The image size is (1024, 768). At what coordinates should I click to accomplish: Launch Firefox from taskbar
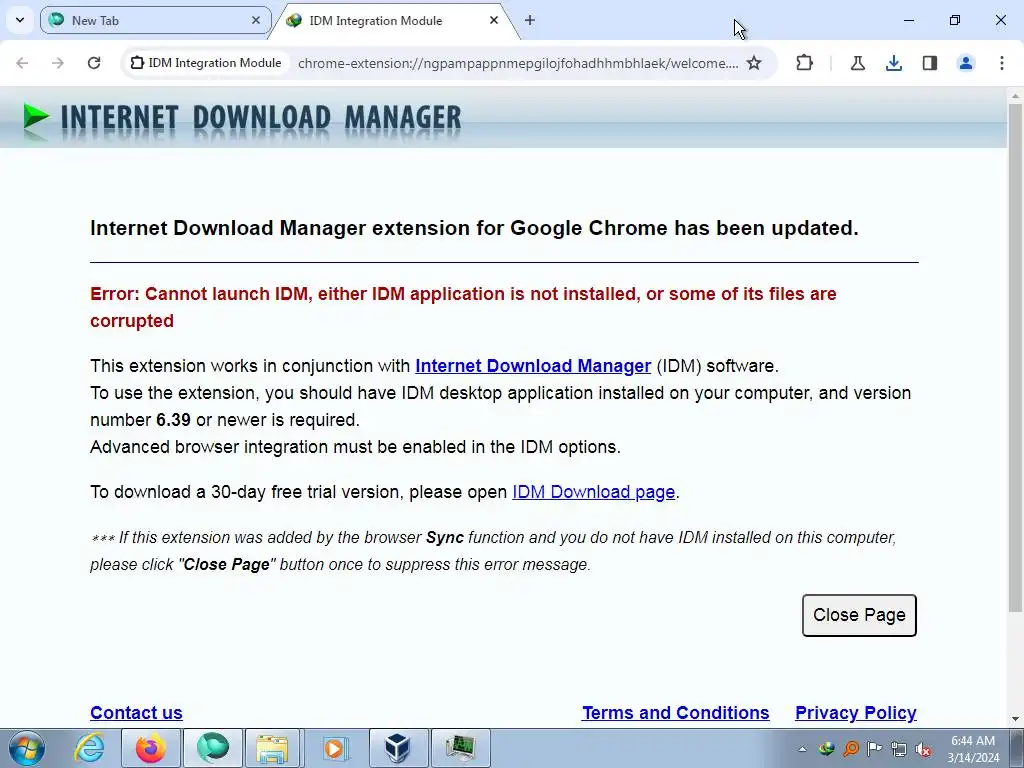tap(150, 748)
